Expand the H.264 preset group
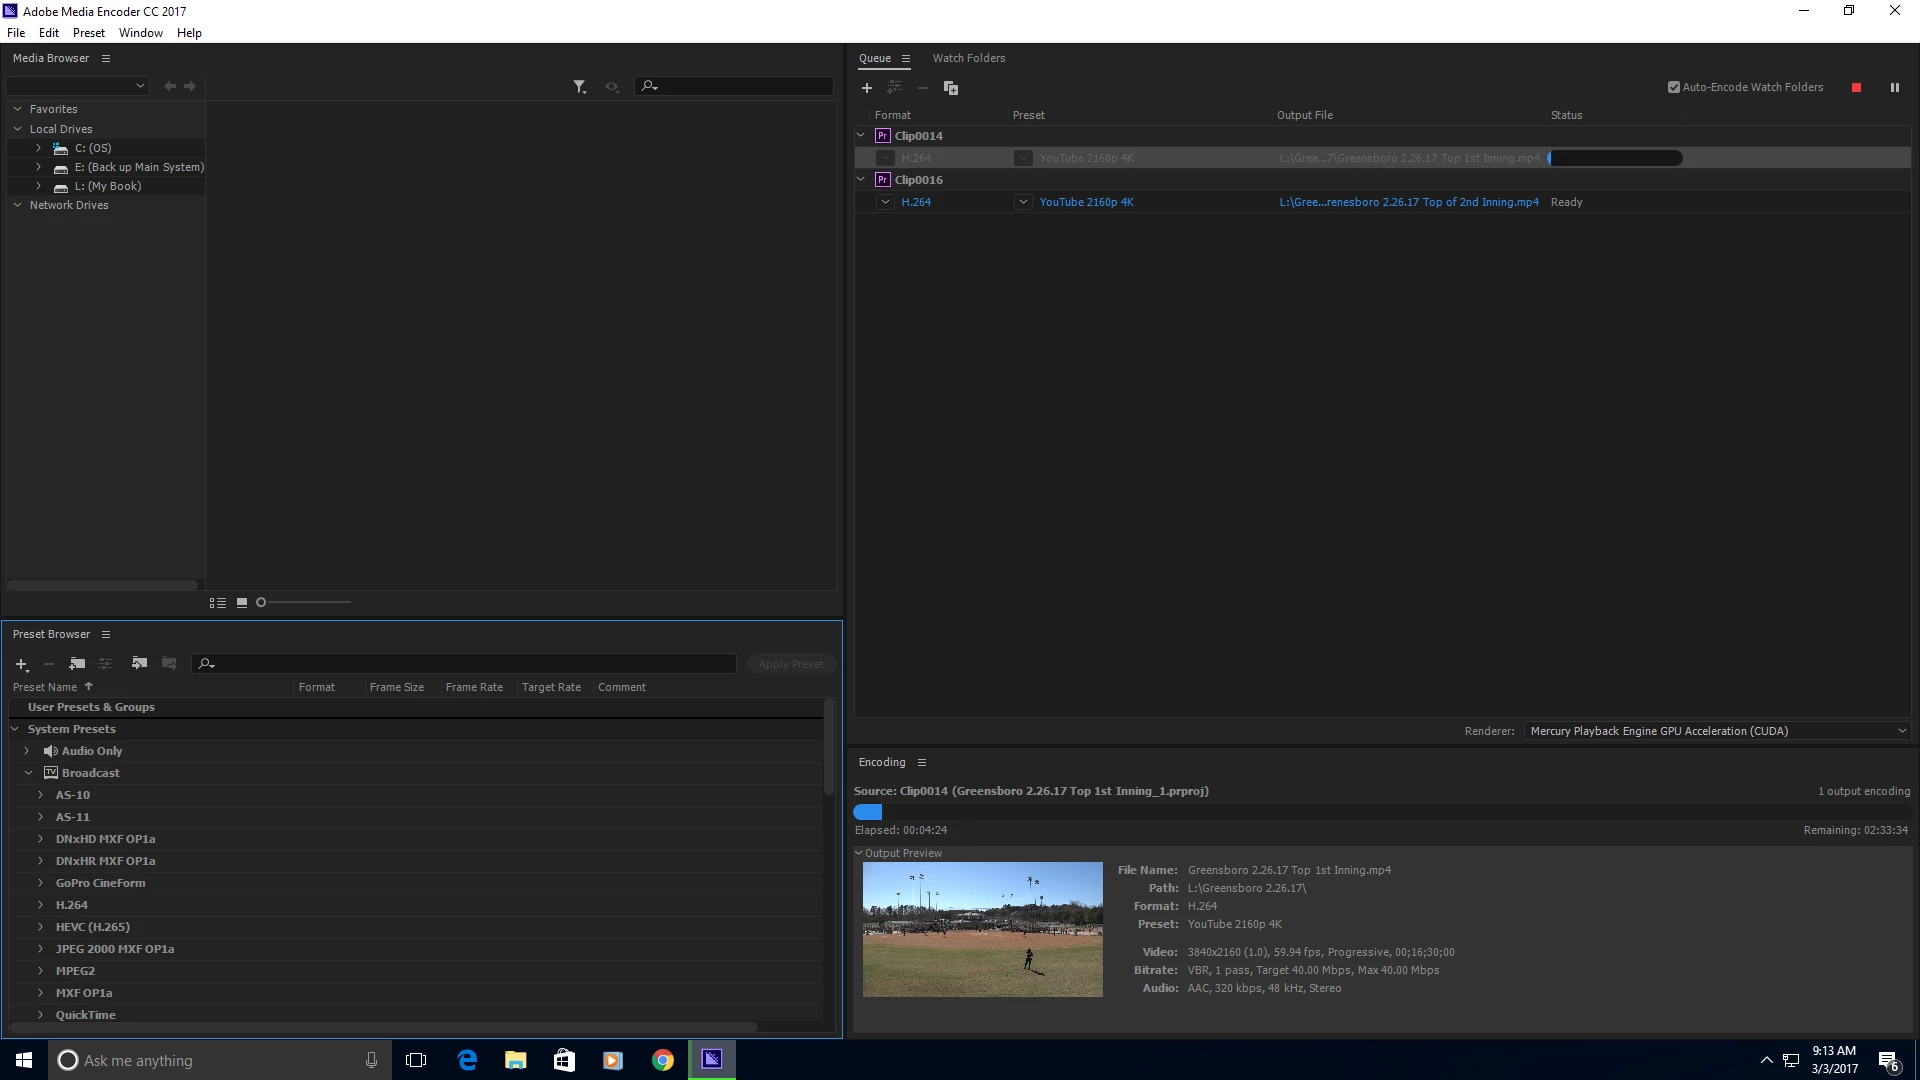This screenshot has height=1080, width=1920. (41, 905)
